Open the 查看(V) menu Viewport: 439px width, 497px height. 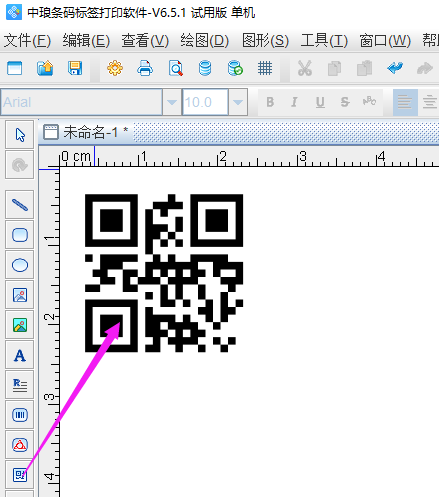pyautogui.click(x=145, y=41)
